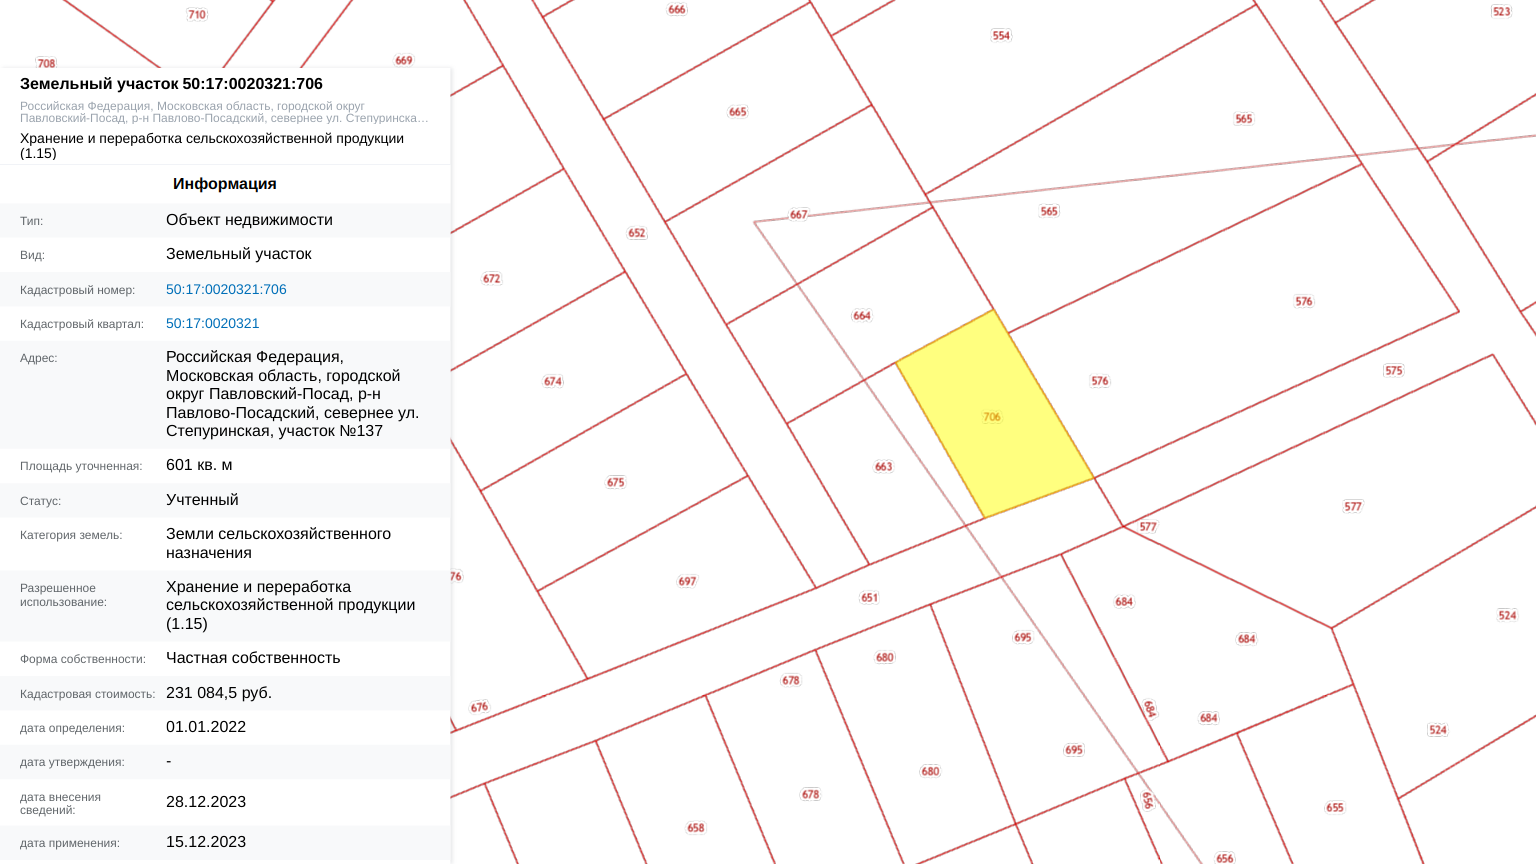The image size is (1536, 864).
Task: Click map parcel label 672
Action: tap(492, 279)
